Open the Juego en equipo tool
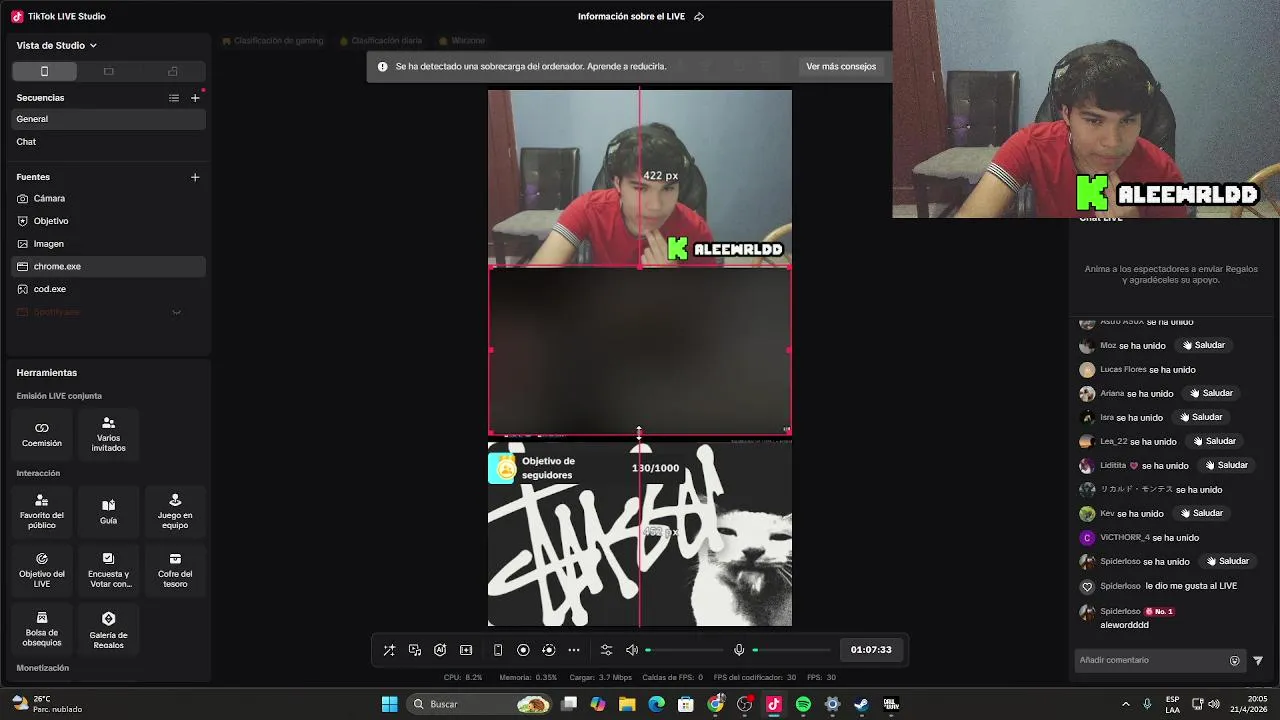 pos(175,511)
